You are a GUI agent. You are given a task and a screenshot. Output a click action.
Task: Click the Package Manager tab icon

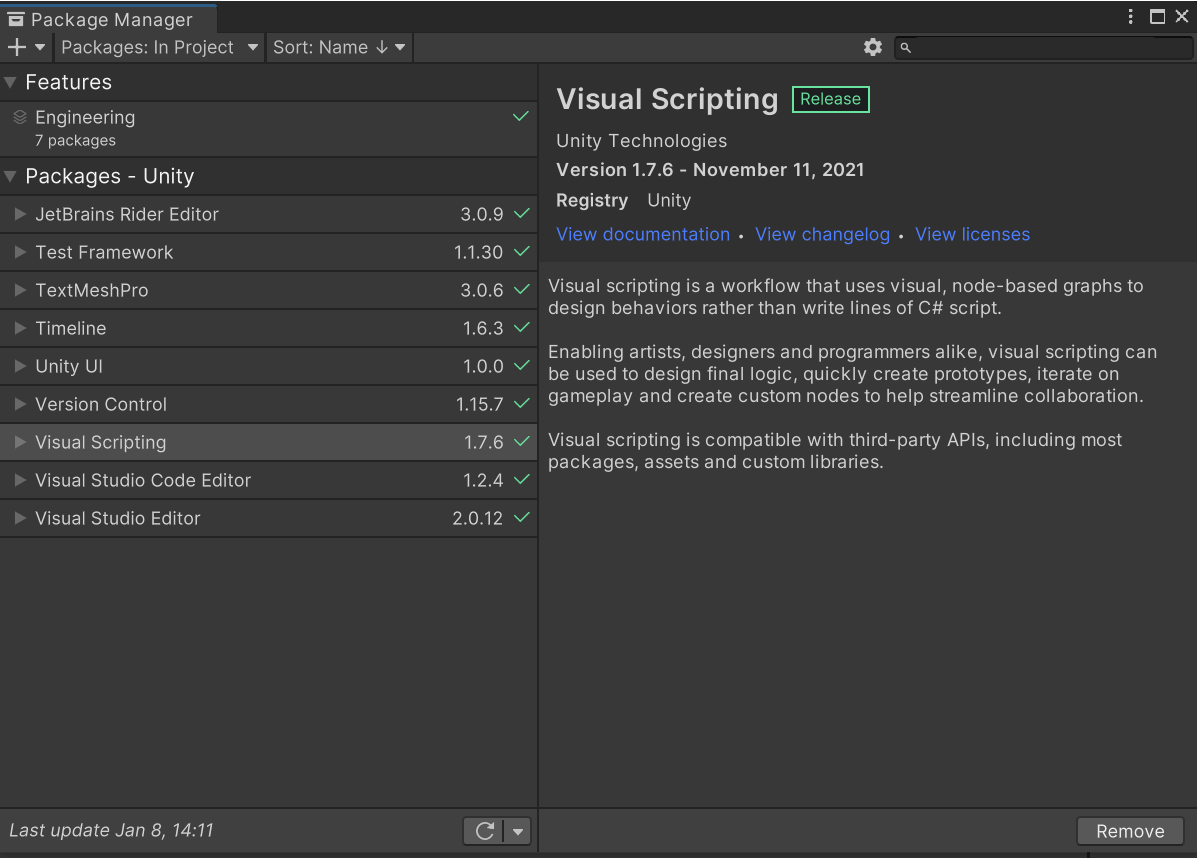tap(15, 18)
